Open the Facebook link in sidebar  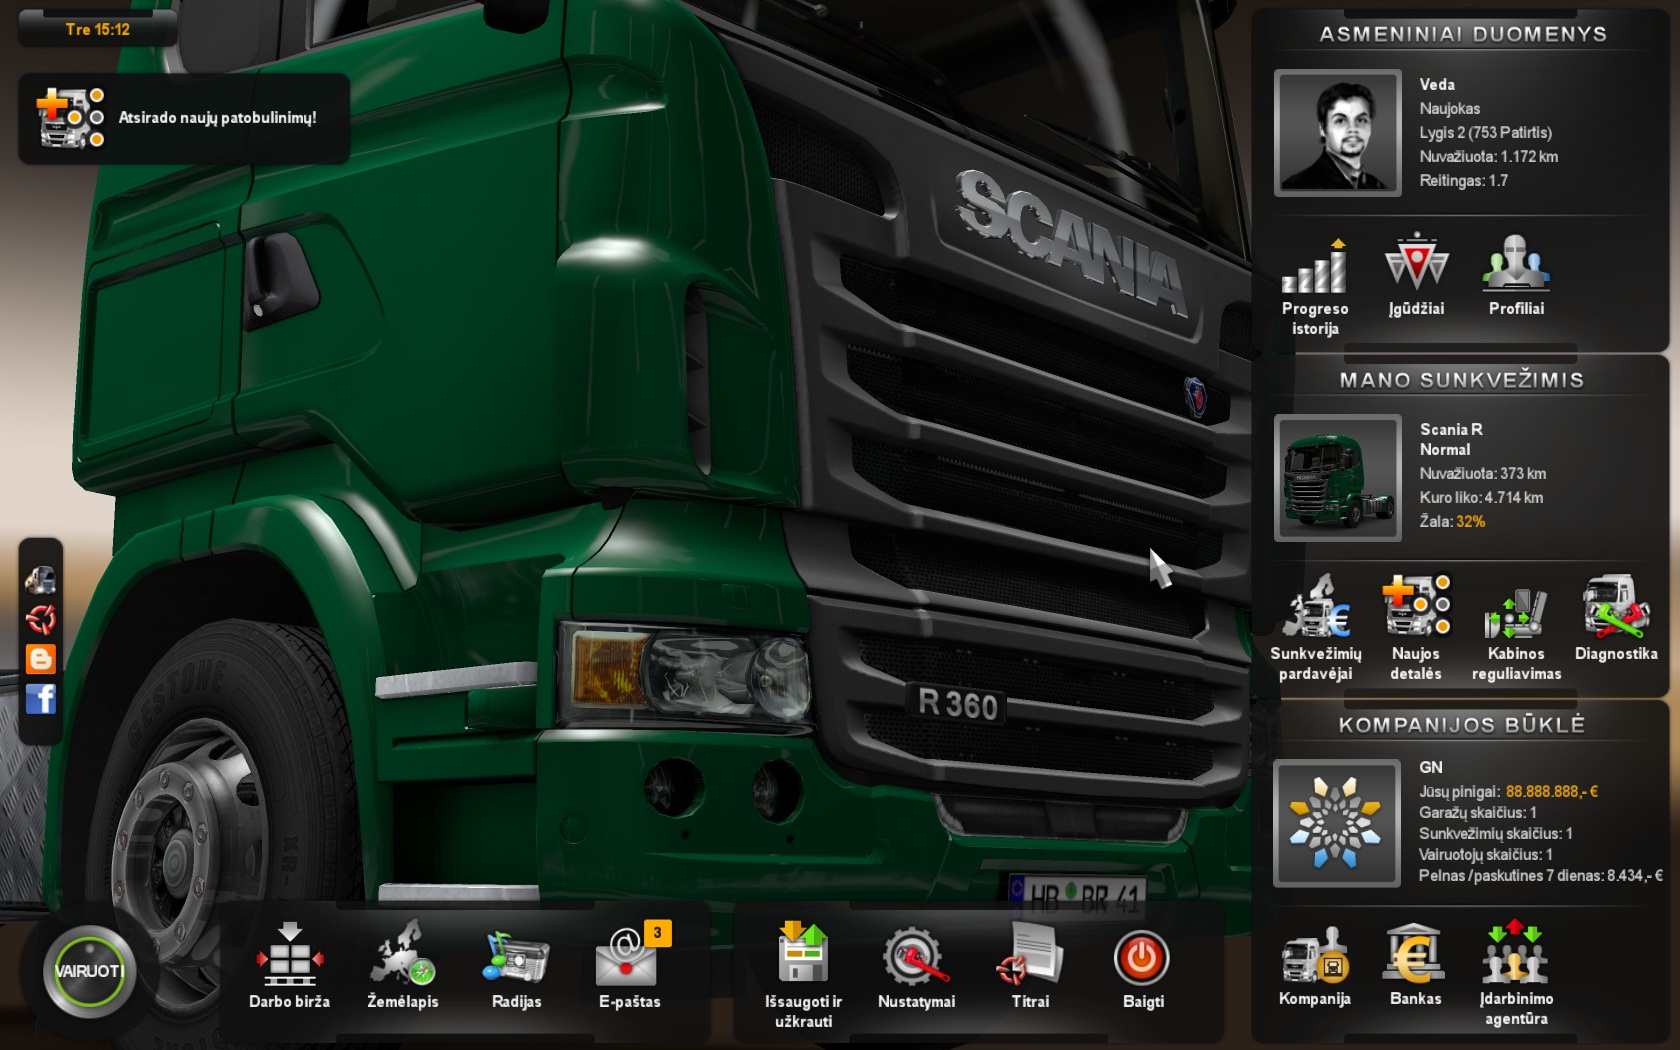coord(41,698)
